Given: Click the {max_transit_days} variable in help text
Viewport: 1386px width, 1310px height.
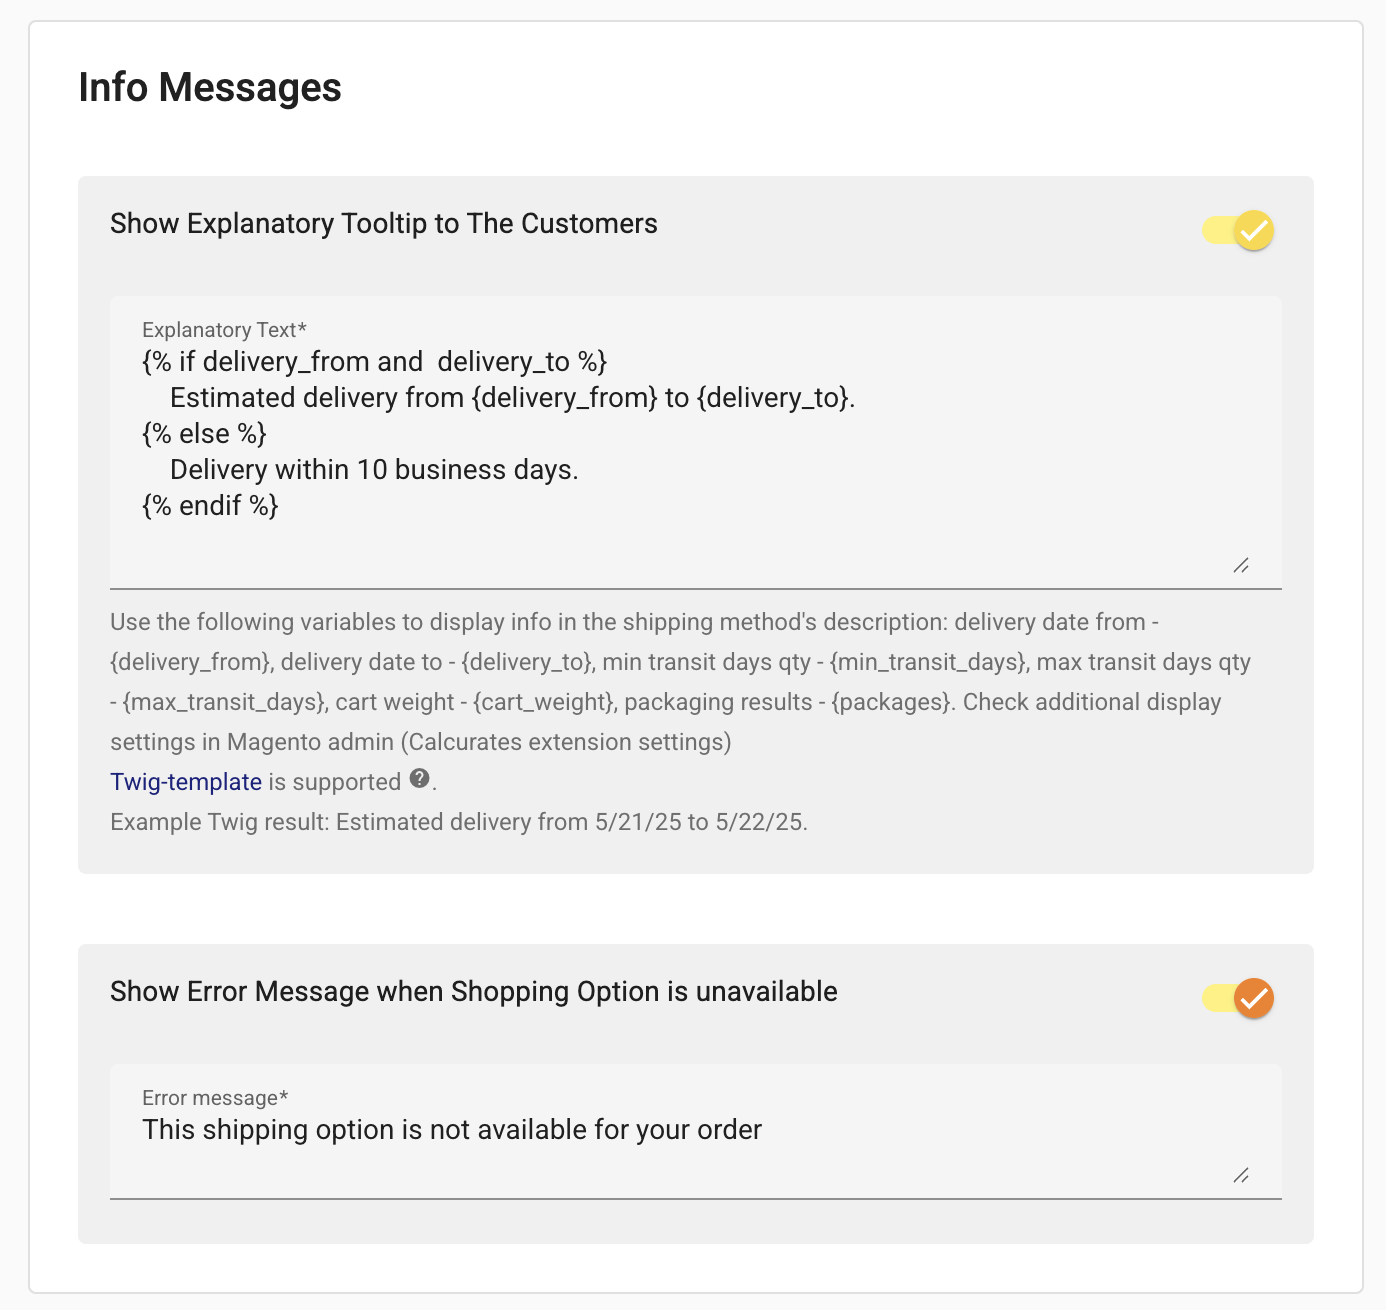Looking at the screenshot, I should click(224, 702).
